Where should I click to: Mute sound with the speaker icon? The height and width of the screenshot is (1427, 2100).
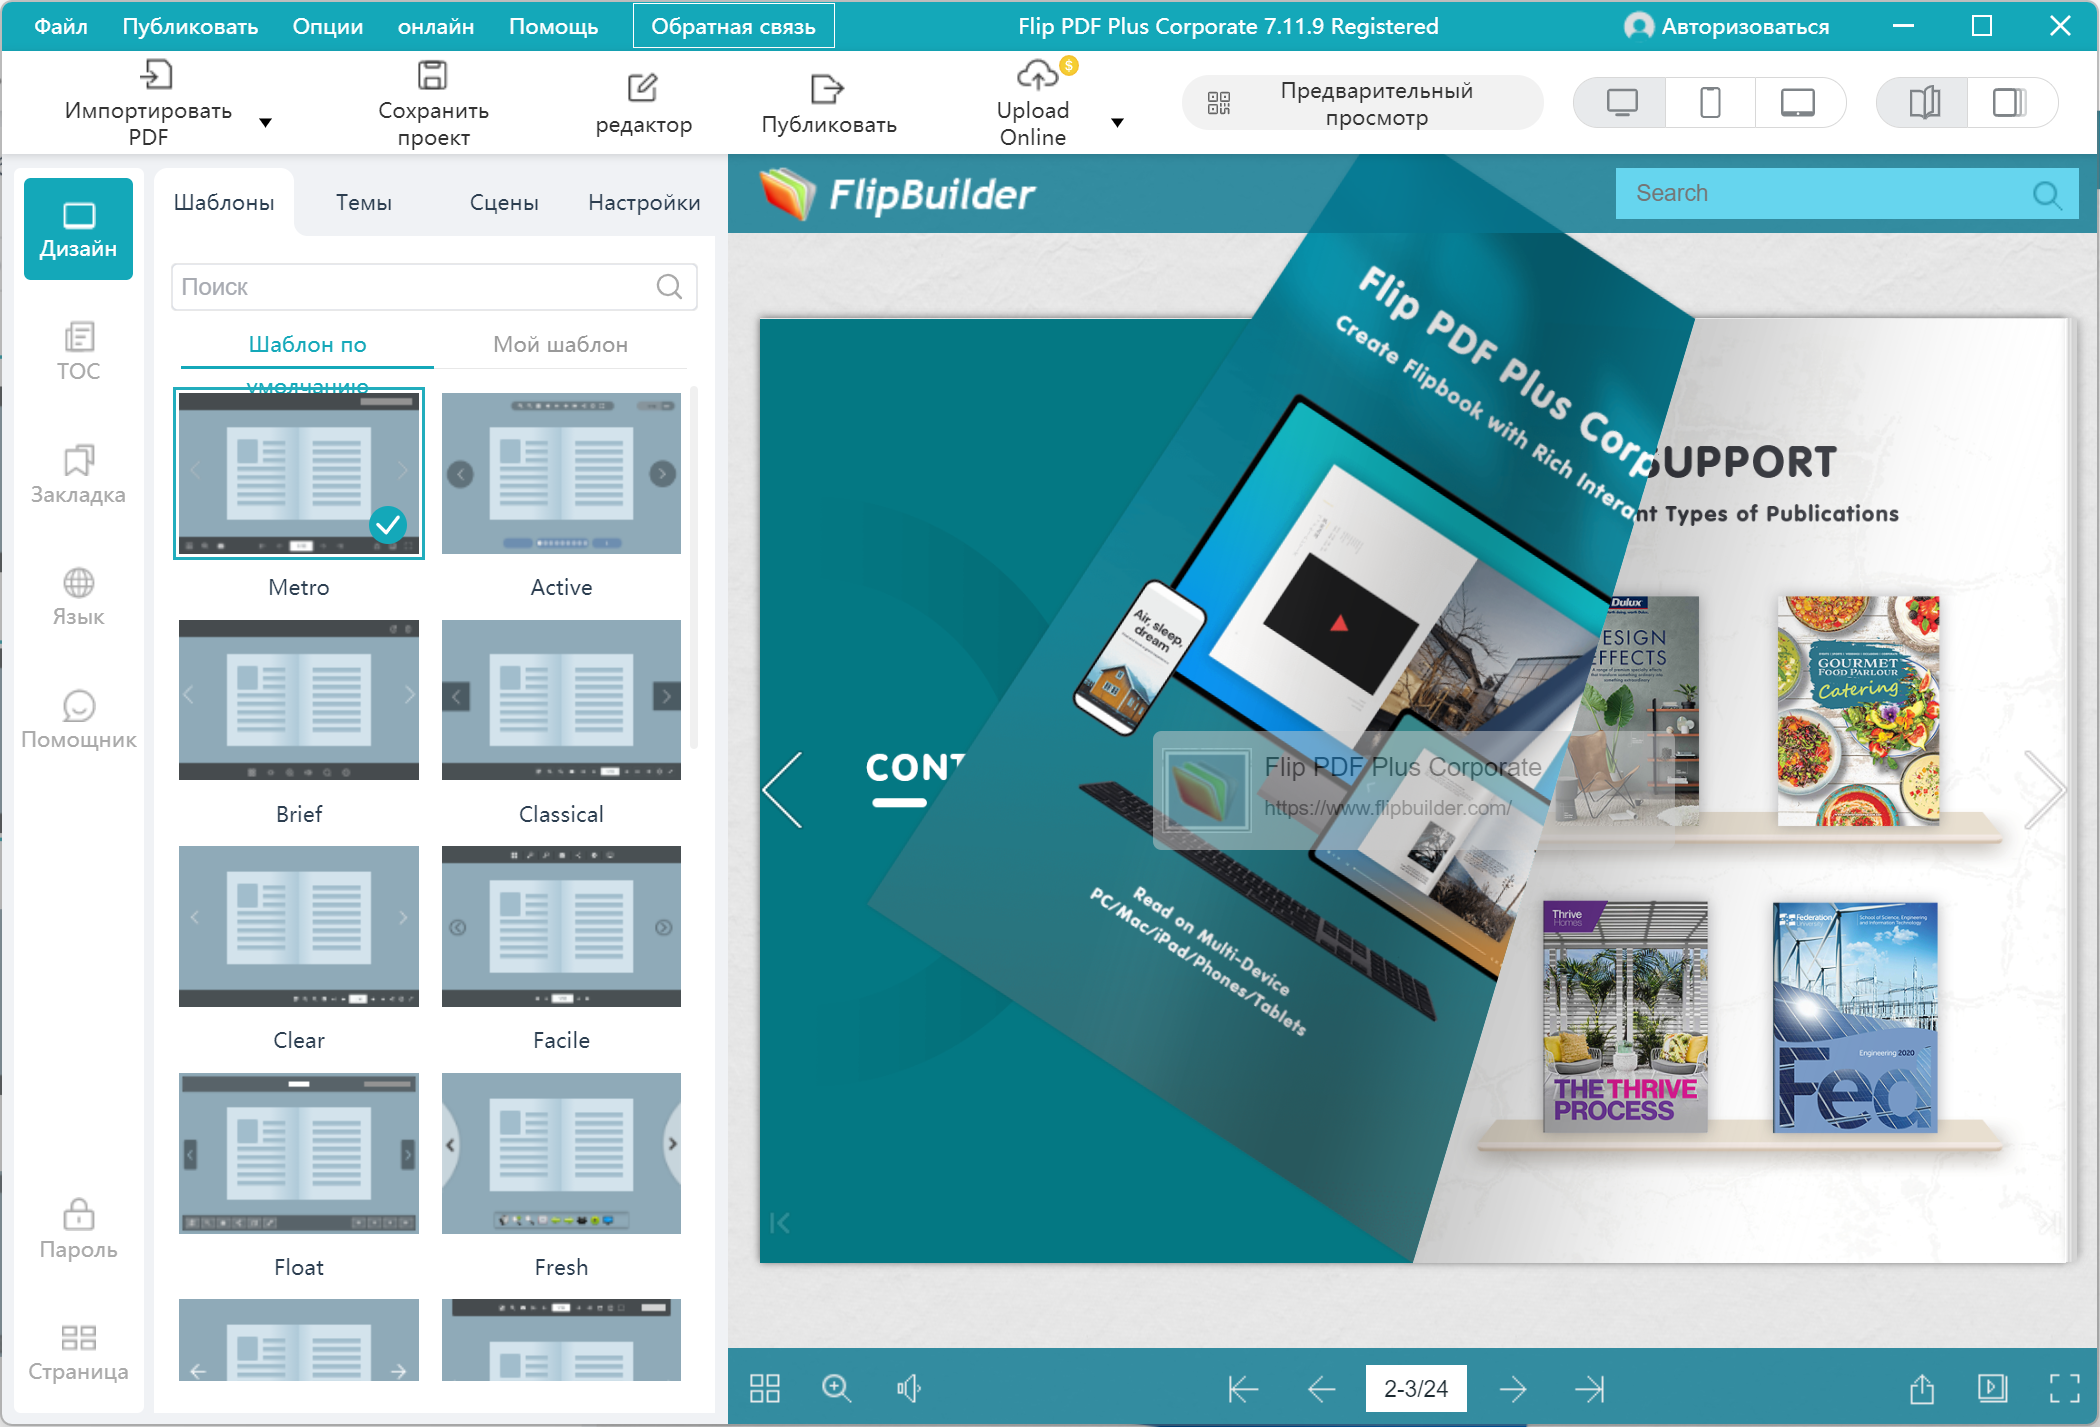coord(908,1388)
